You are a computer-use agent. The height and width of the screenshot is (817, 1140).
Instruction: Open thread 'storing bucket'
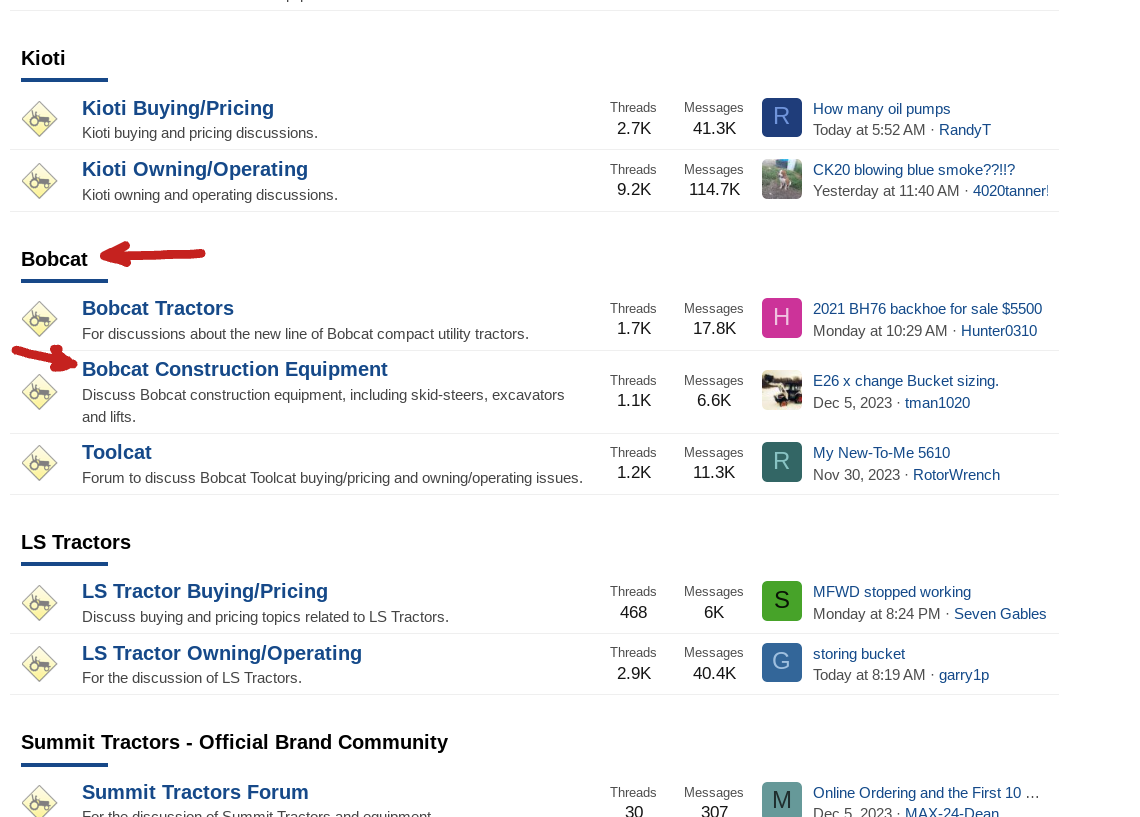(x=859, y=654)
